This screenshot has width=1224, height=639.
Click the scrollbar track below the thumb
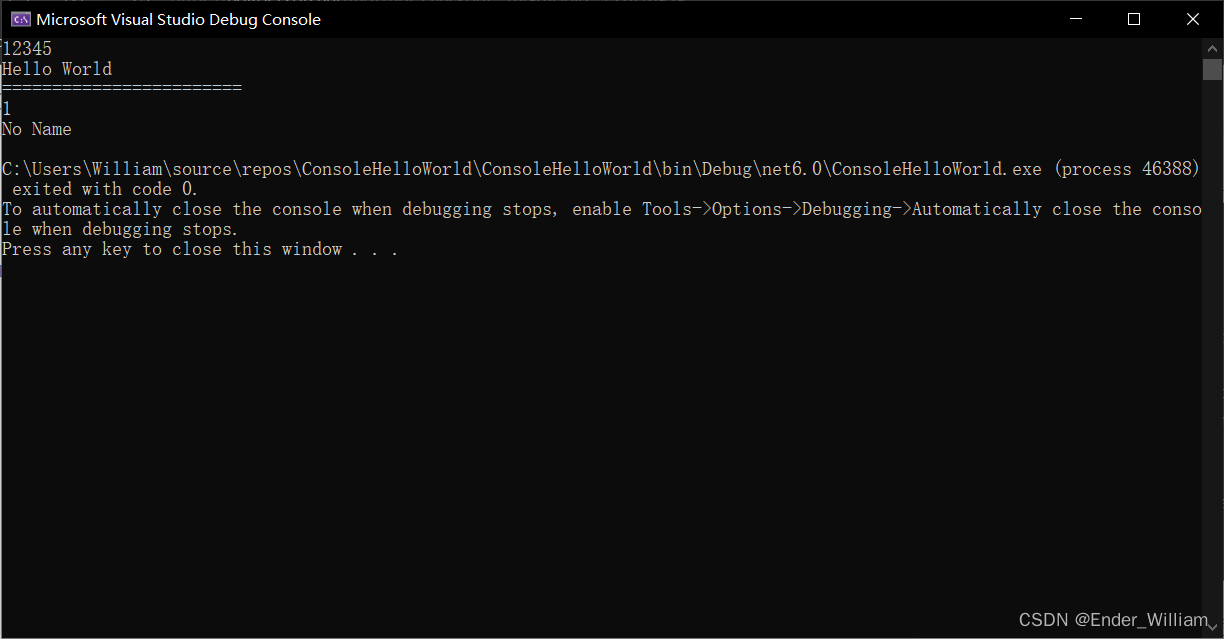pos(1212,350)
